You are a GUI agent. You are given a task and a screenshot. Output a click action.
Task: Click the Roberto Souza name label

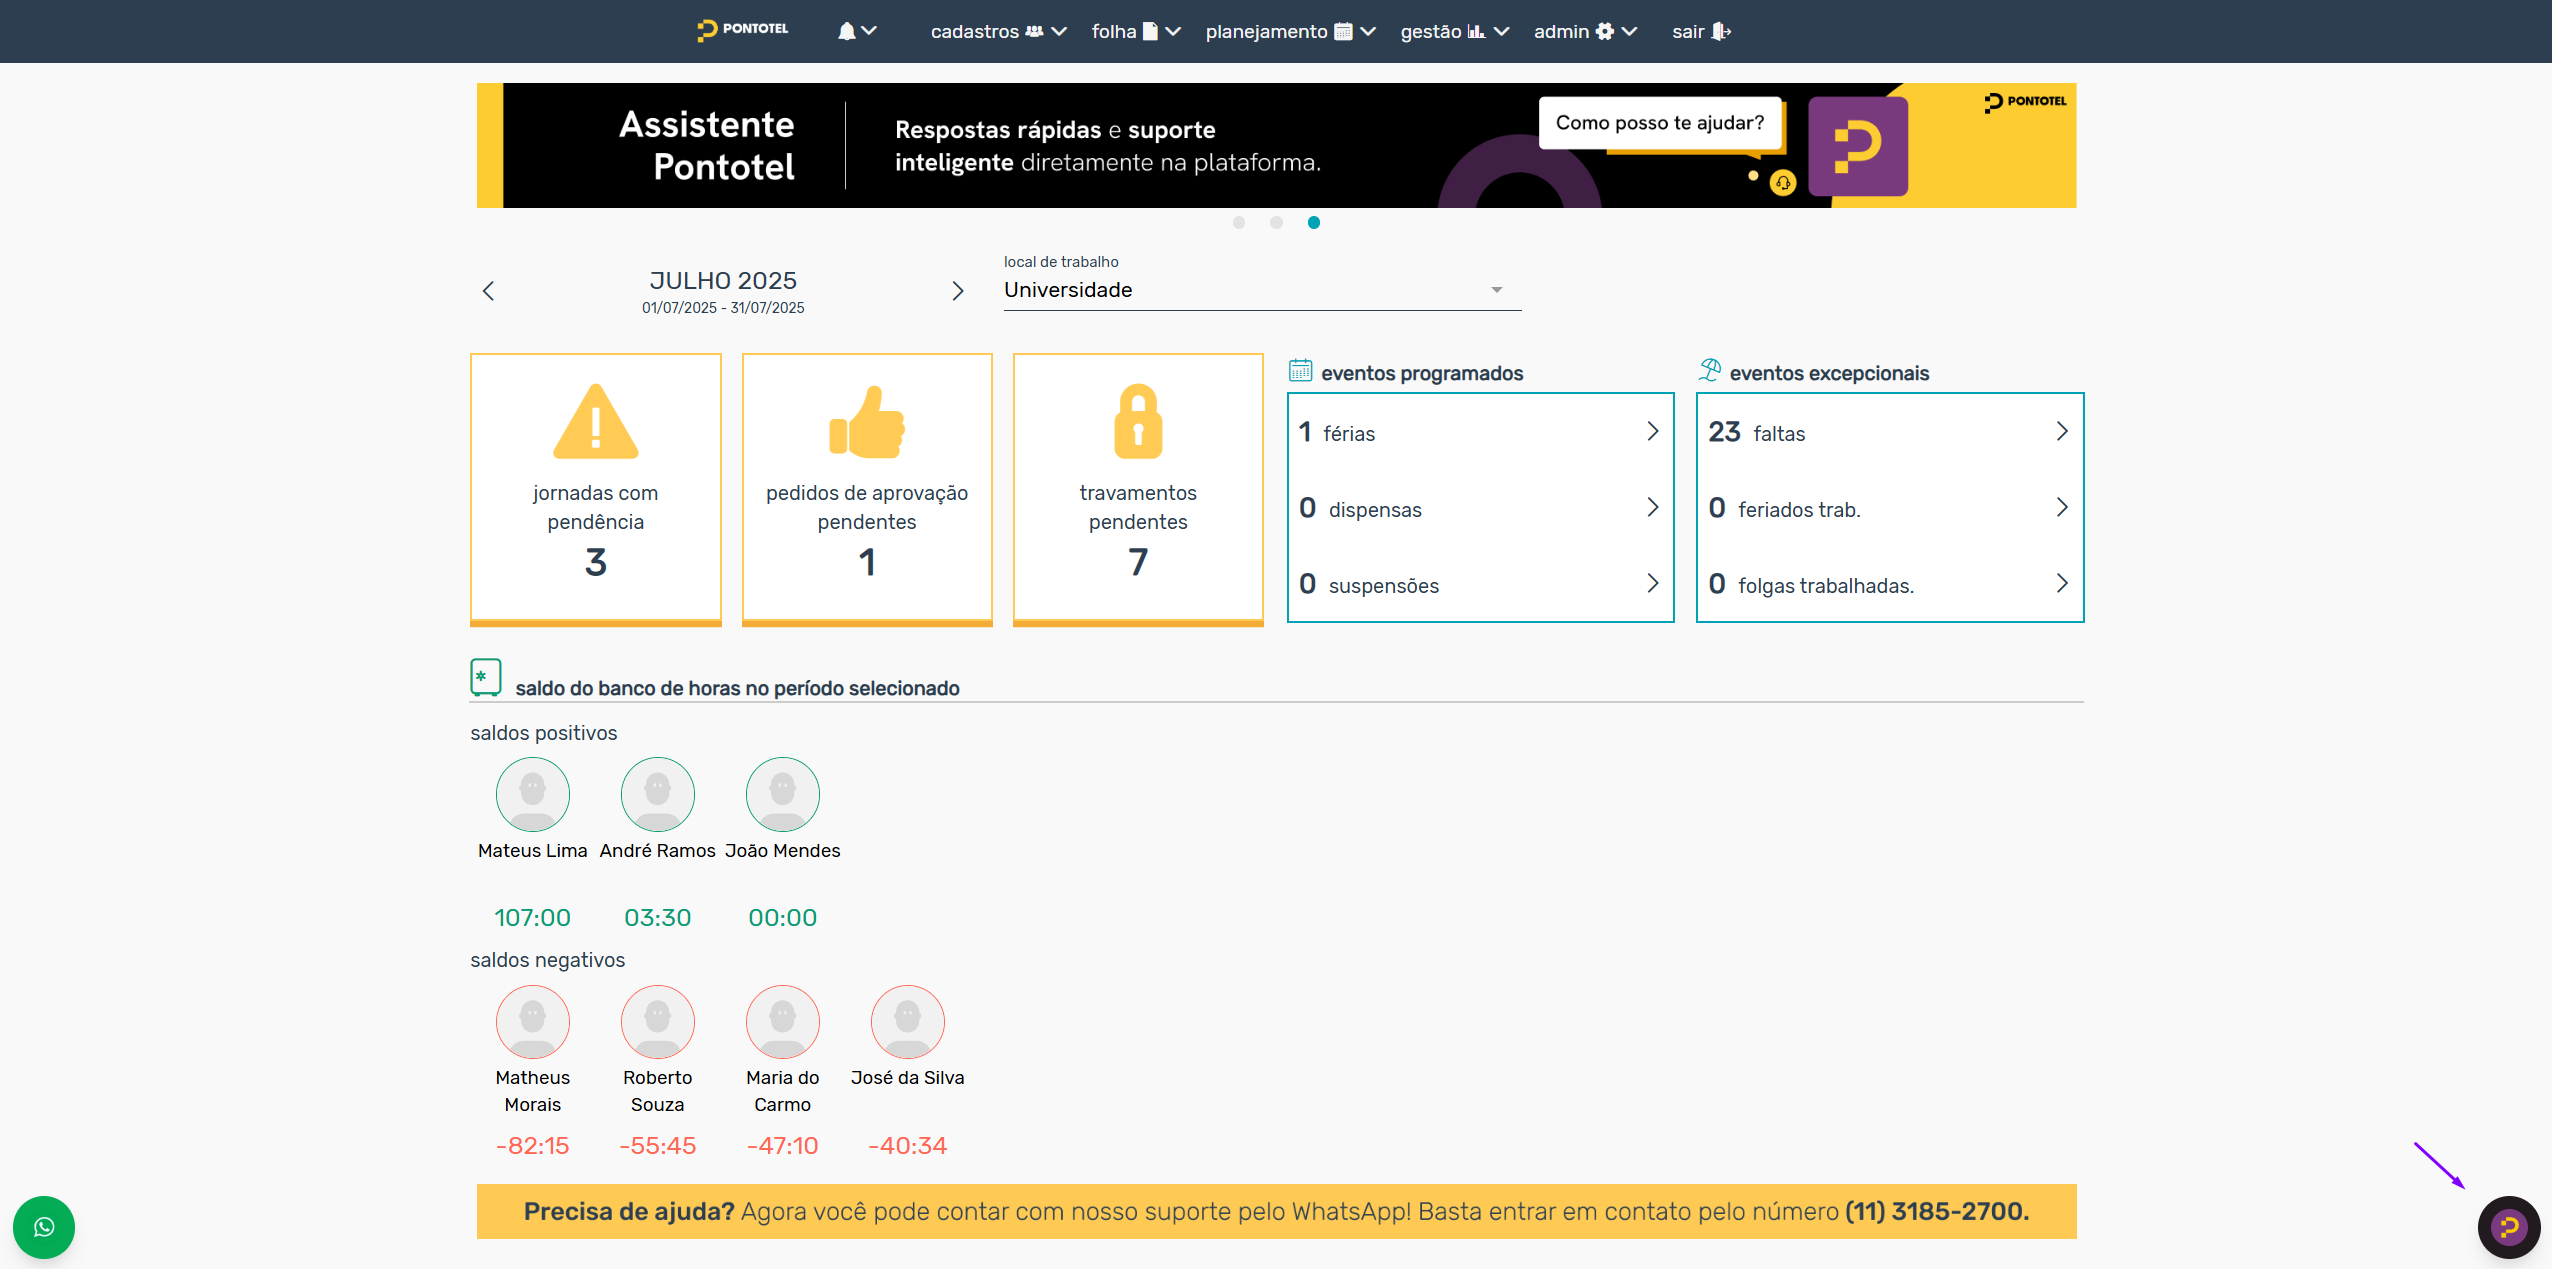pyautogui.click(x=658, y=1091)
